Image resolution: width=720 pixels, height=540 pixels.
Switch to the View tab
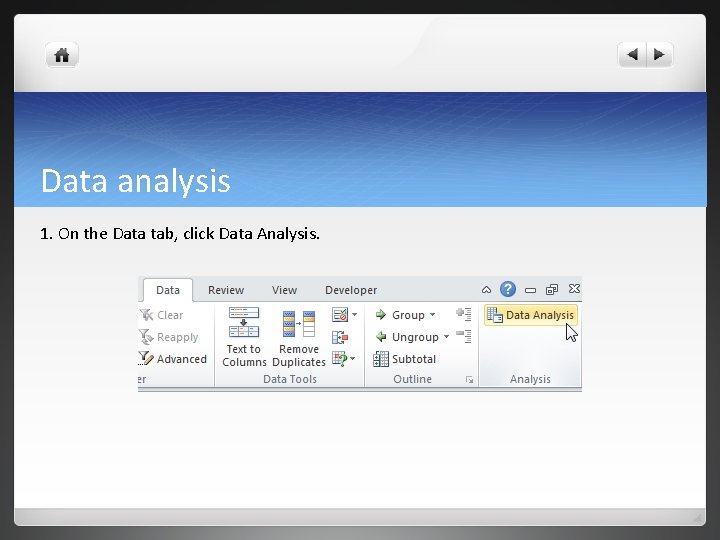[x=284, y=290]
